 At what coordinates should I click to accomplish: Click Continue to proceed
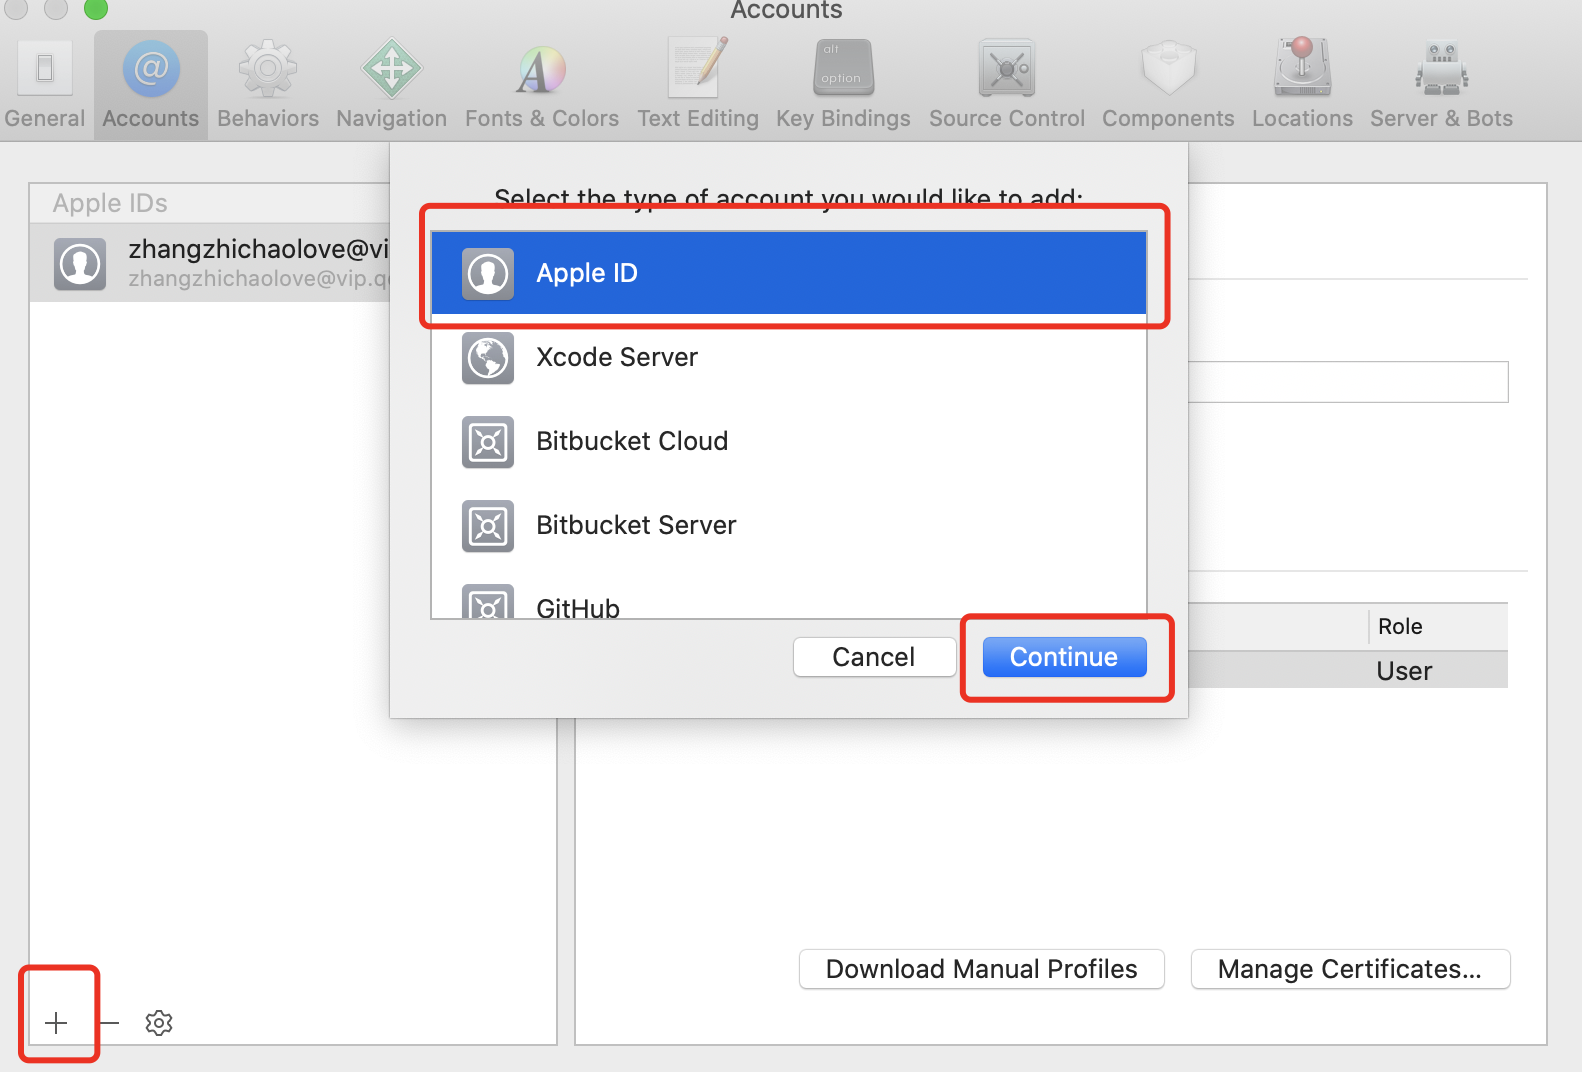(1064, 657)
